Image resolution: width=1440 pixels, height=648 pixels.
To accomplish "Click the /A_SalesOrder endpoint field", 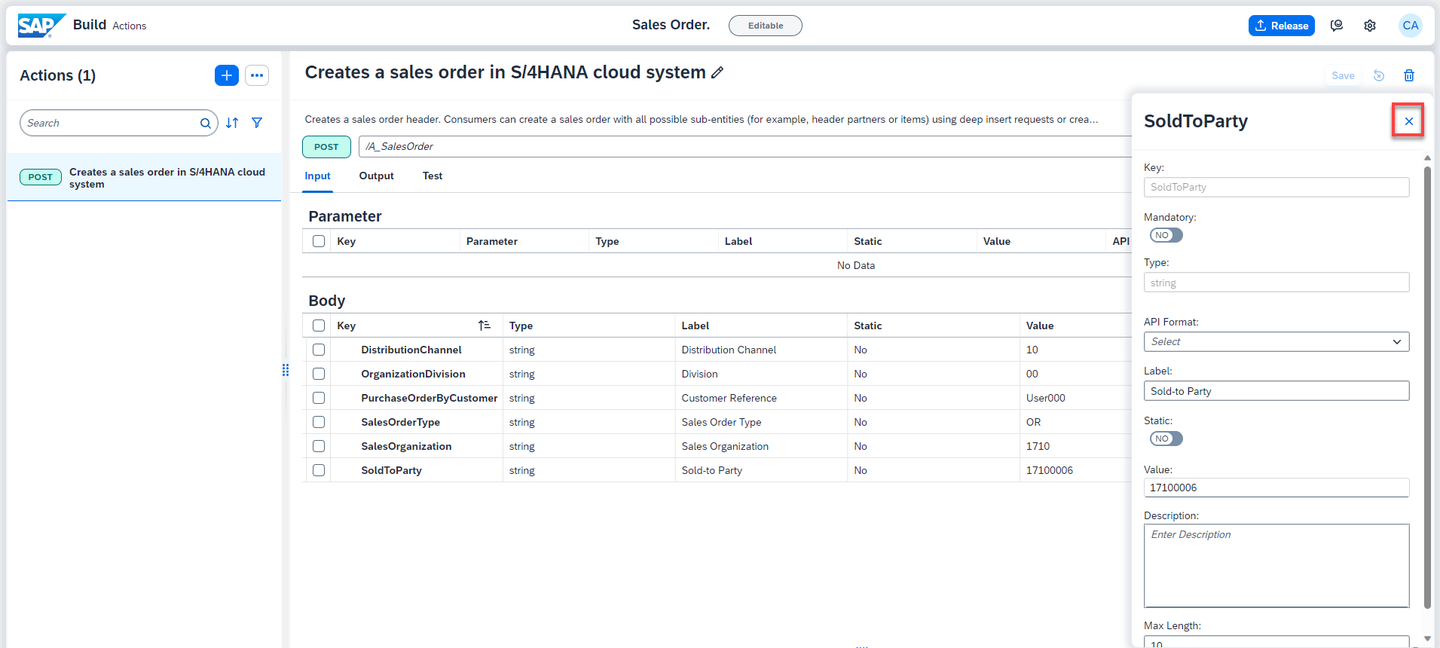I will point(744,146).
